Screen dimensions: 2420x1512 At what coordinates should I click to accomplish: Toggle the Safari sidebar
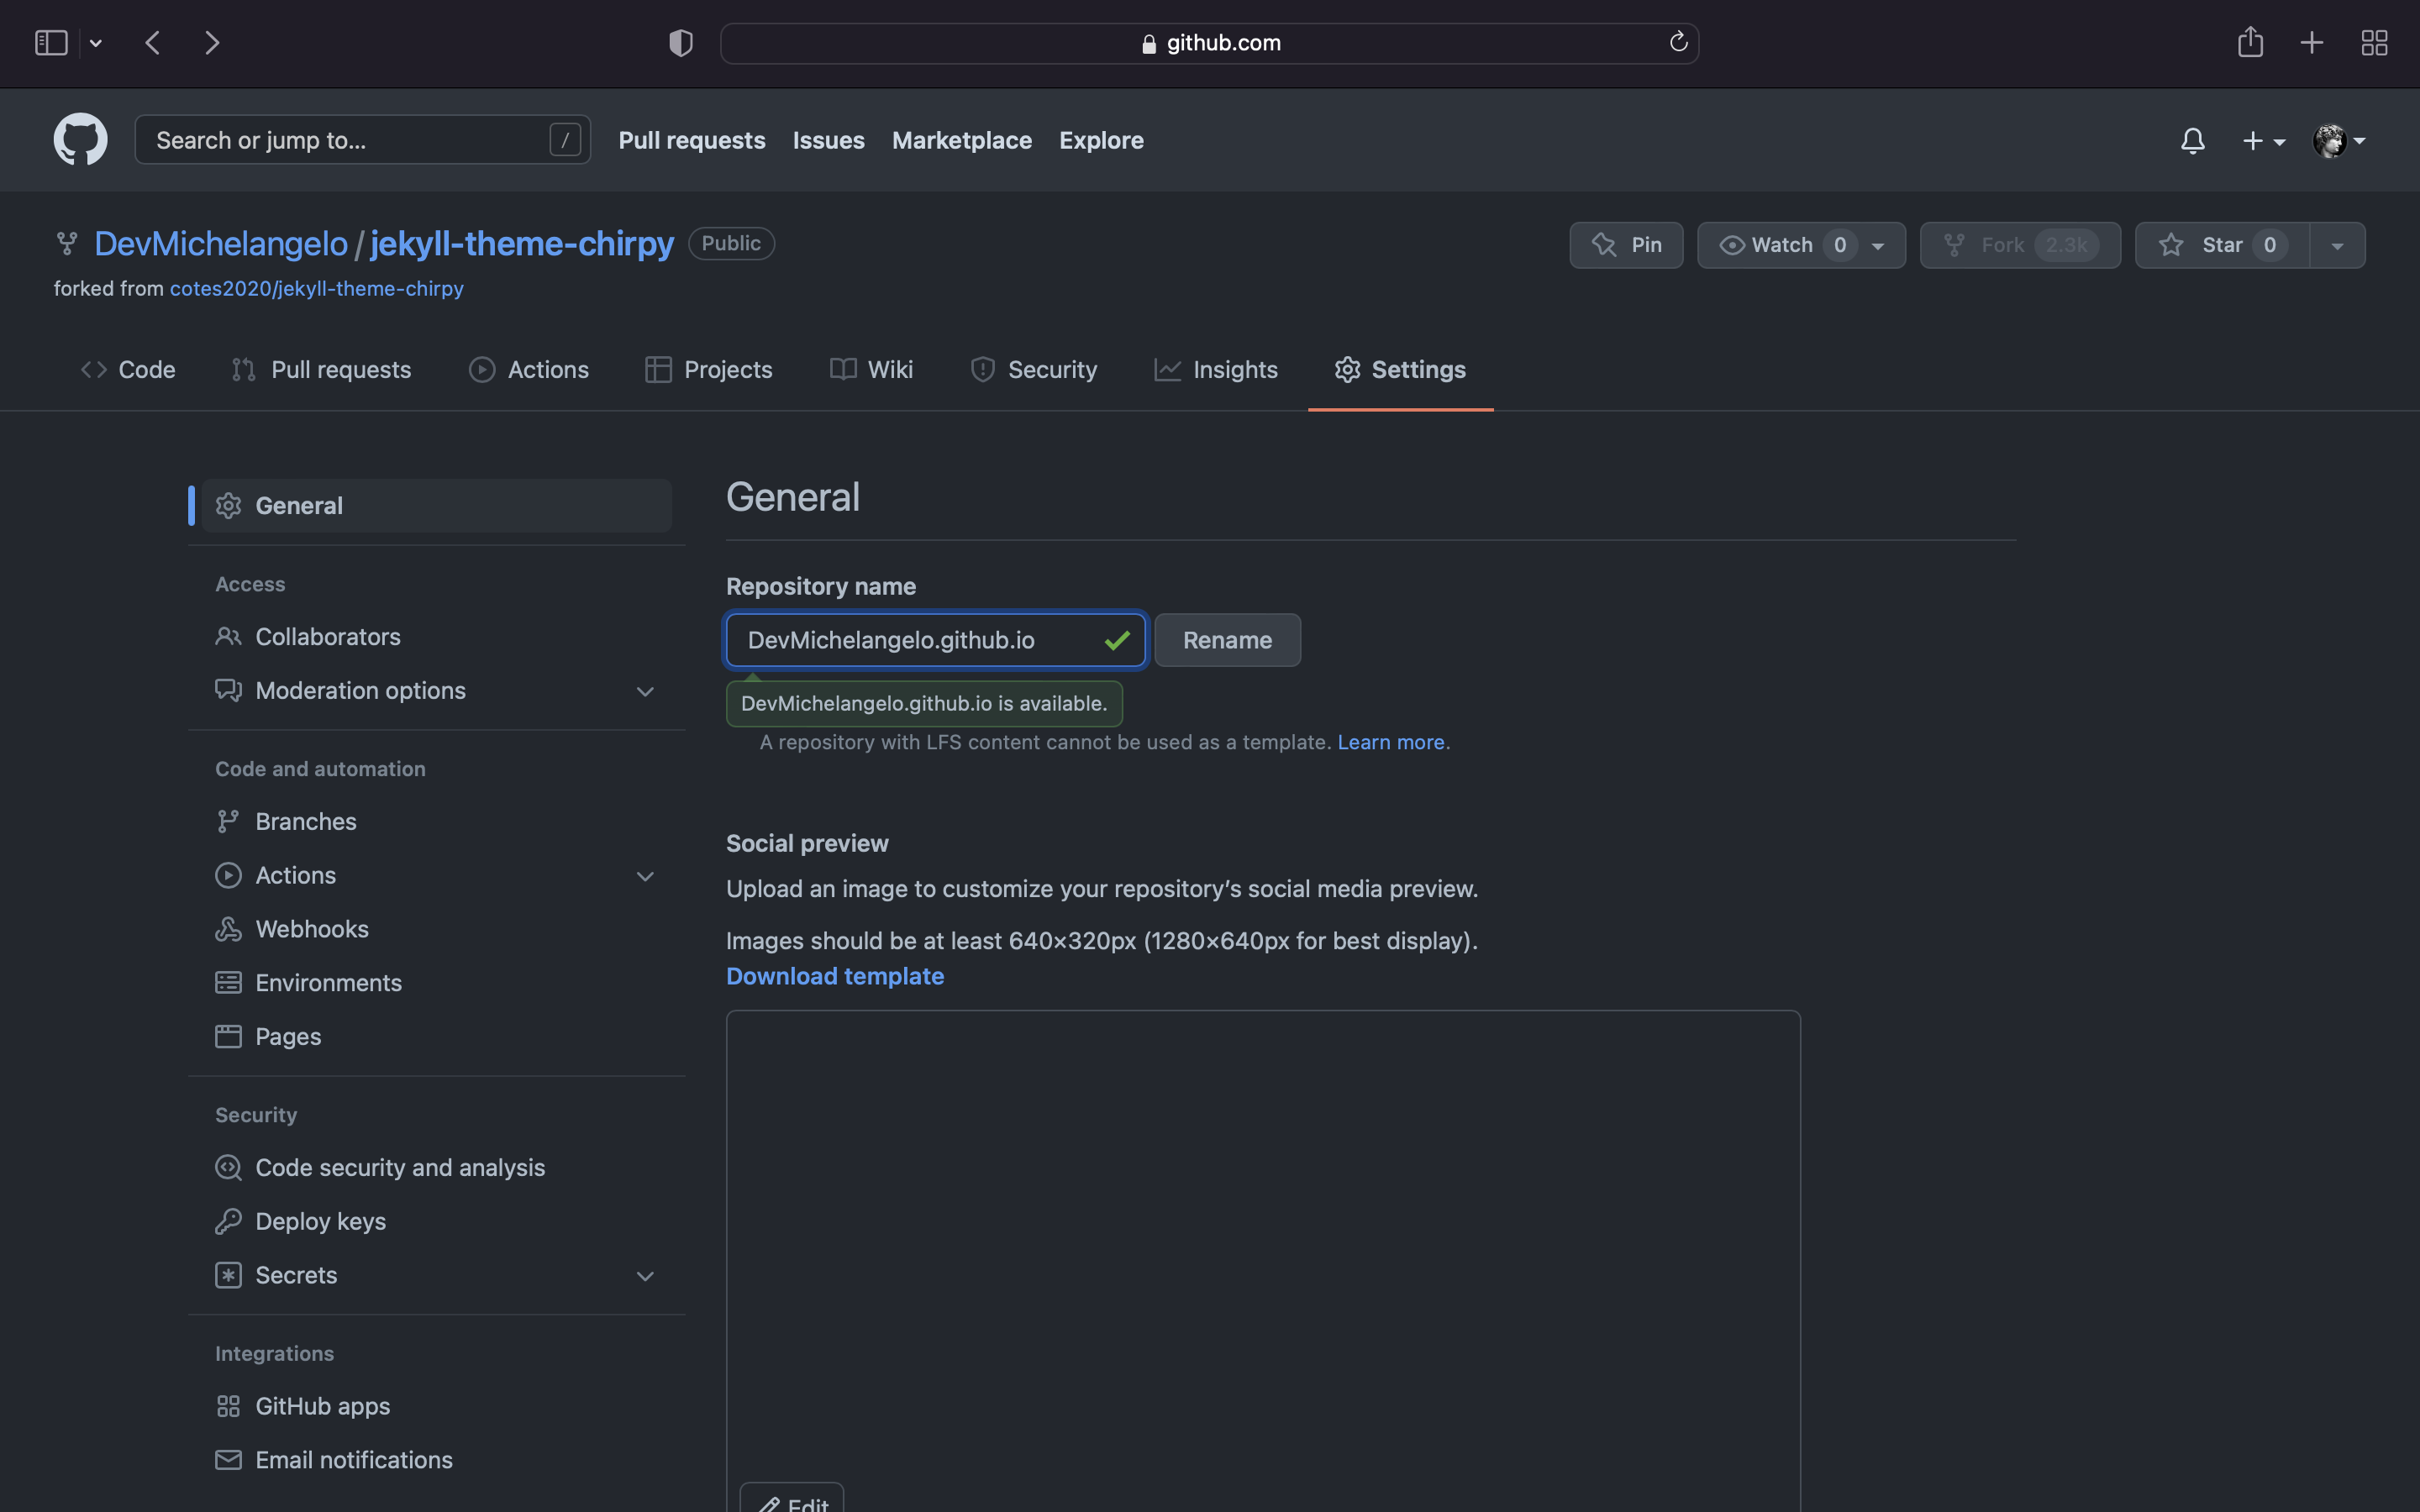point(51,42)
